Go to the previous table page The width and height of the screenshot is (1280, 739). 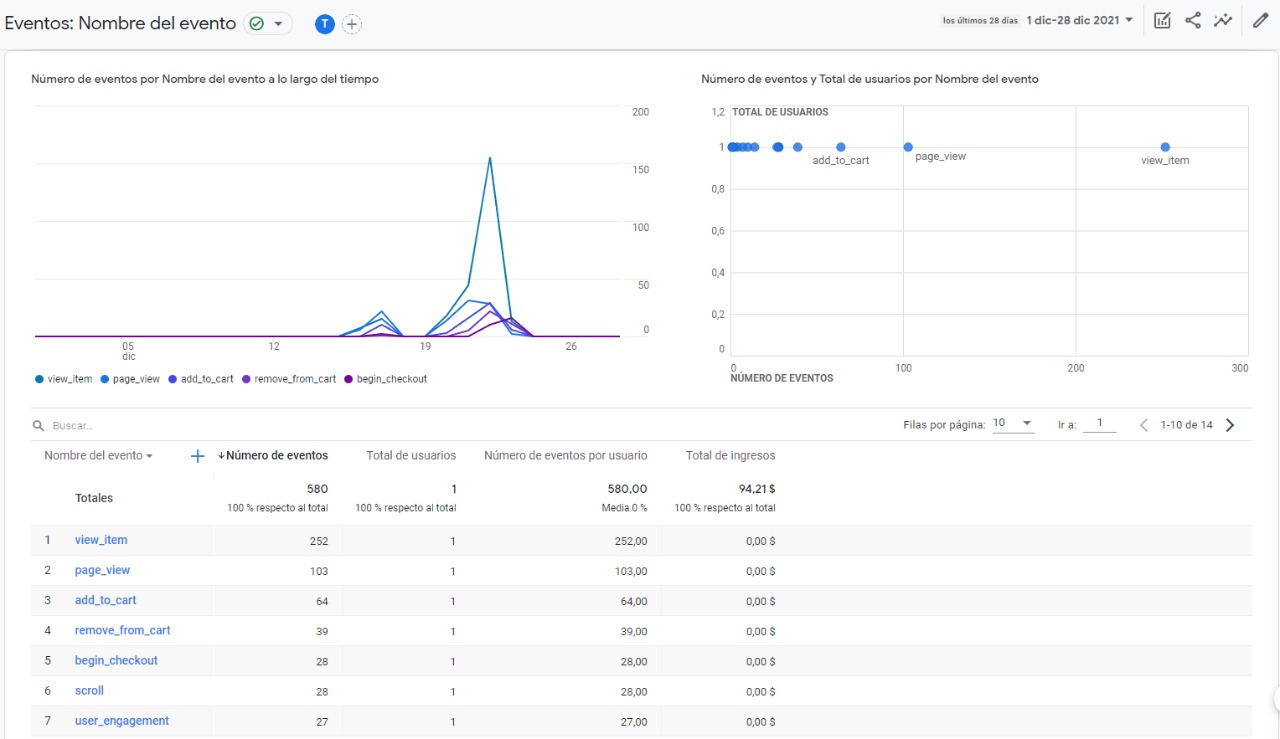[1144, 425]
